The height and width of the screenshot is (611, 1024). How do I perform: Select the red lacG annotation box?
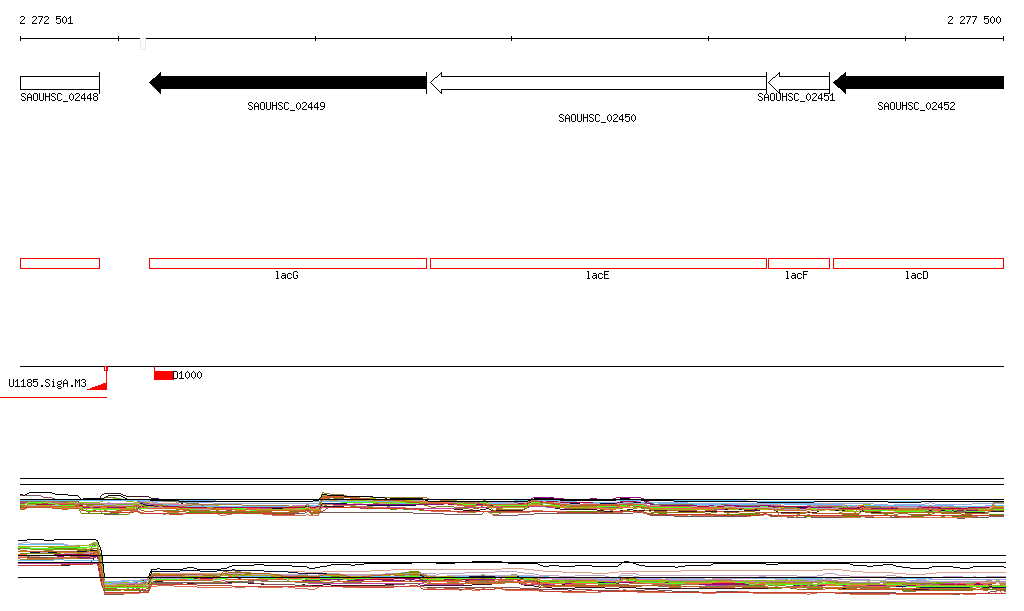tap(288, 264)
